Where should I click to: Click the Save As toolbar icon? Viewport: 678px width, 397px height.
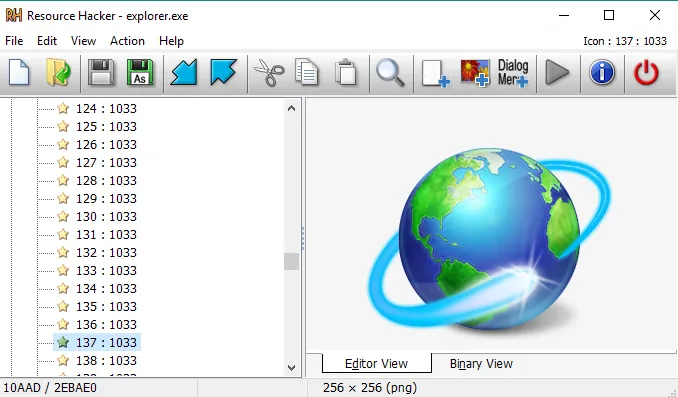coord(140,73)
